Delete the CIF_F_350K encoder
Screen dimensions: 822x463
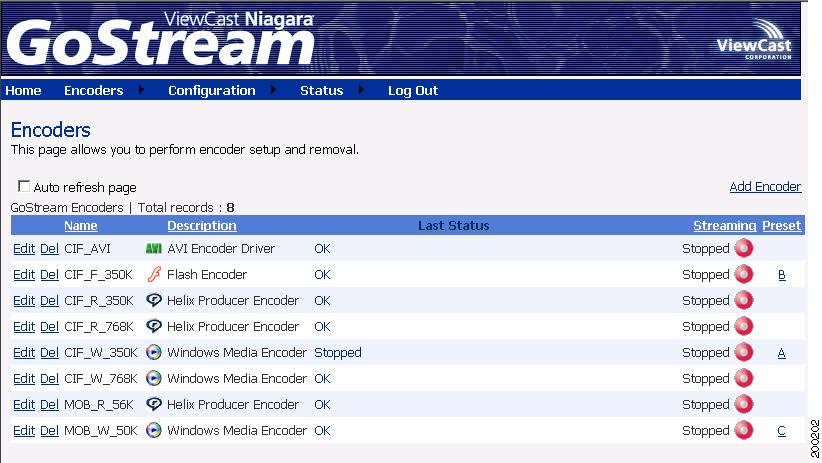49,274
